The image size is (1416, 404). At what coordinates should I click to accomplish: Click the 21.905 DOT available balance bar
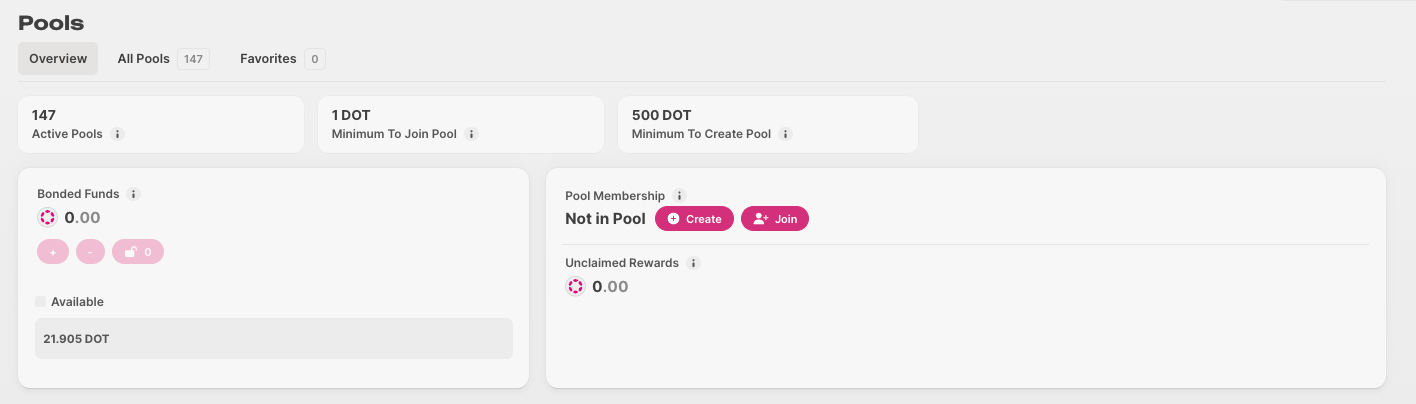274,339
